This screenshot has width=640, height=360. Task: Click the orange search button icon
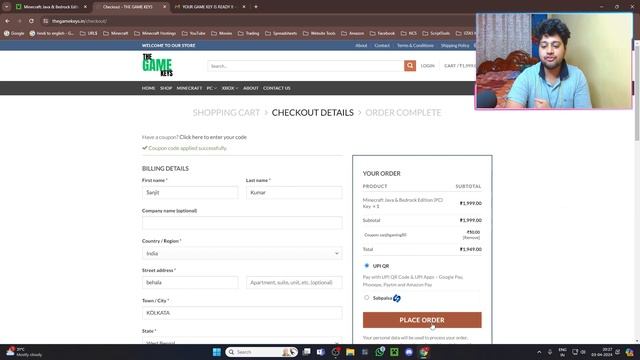tap(410, 66)
